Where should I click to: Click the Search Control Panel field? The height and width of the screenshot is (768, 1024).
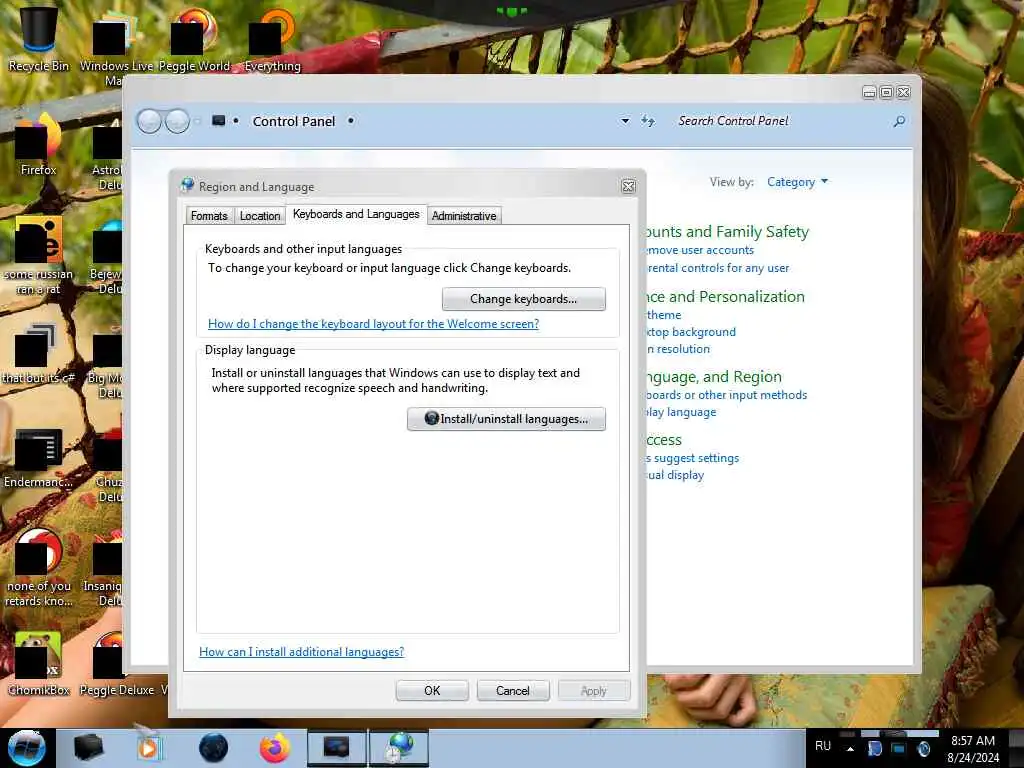[x=780, y=121]
